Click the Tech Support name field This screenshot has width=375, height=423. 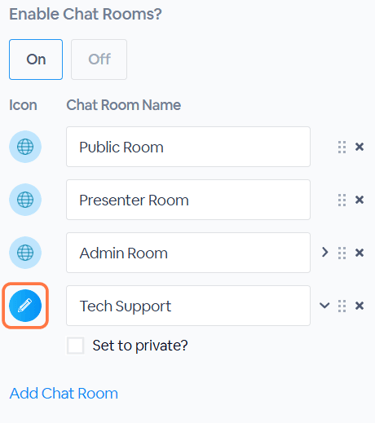pos(188,306)
